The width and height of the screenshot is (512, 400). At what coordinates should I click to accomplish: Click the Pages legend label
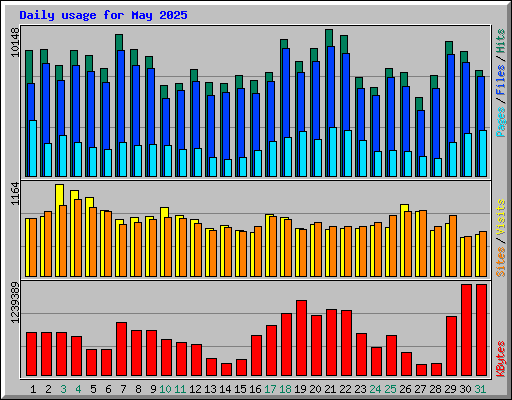coord(501,122)
